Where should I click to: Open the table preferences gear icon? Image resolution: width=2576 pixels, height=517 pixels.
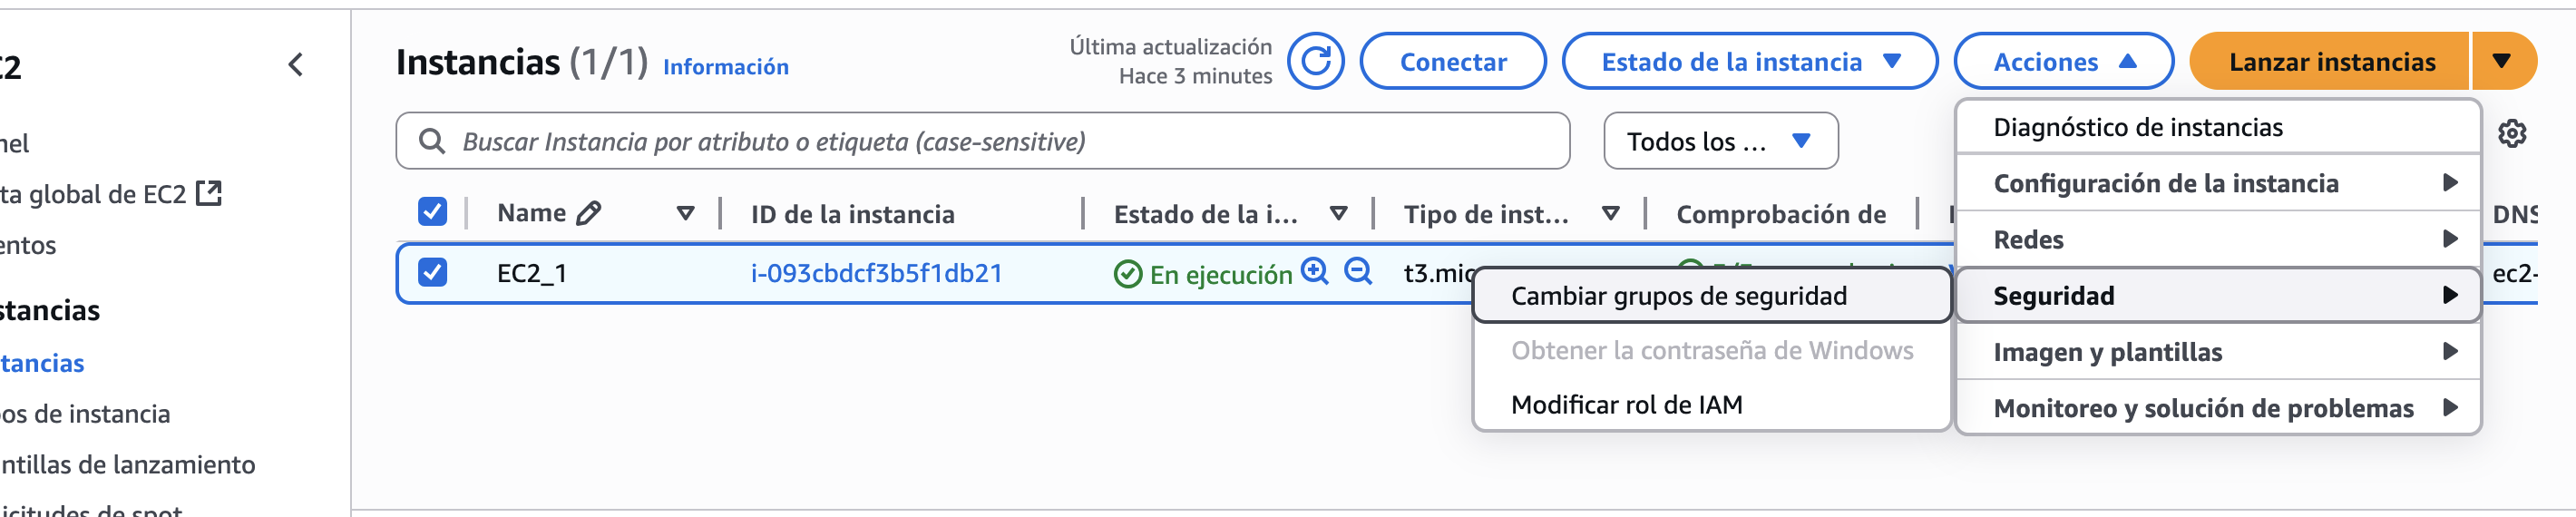(x=2511, y=133)
